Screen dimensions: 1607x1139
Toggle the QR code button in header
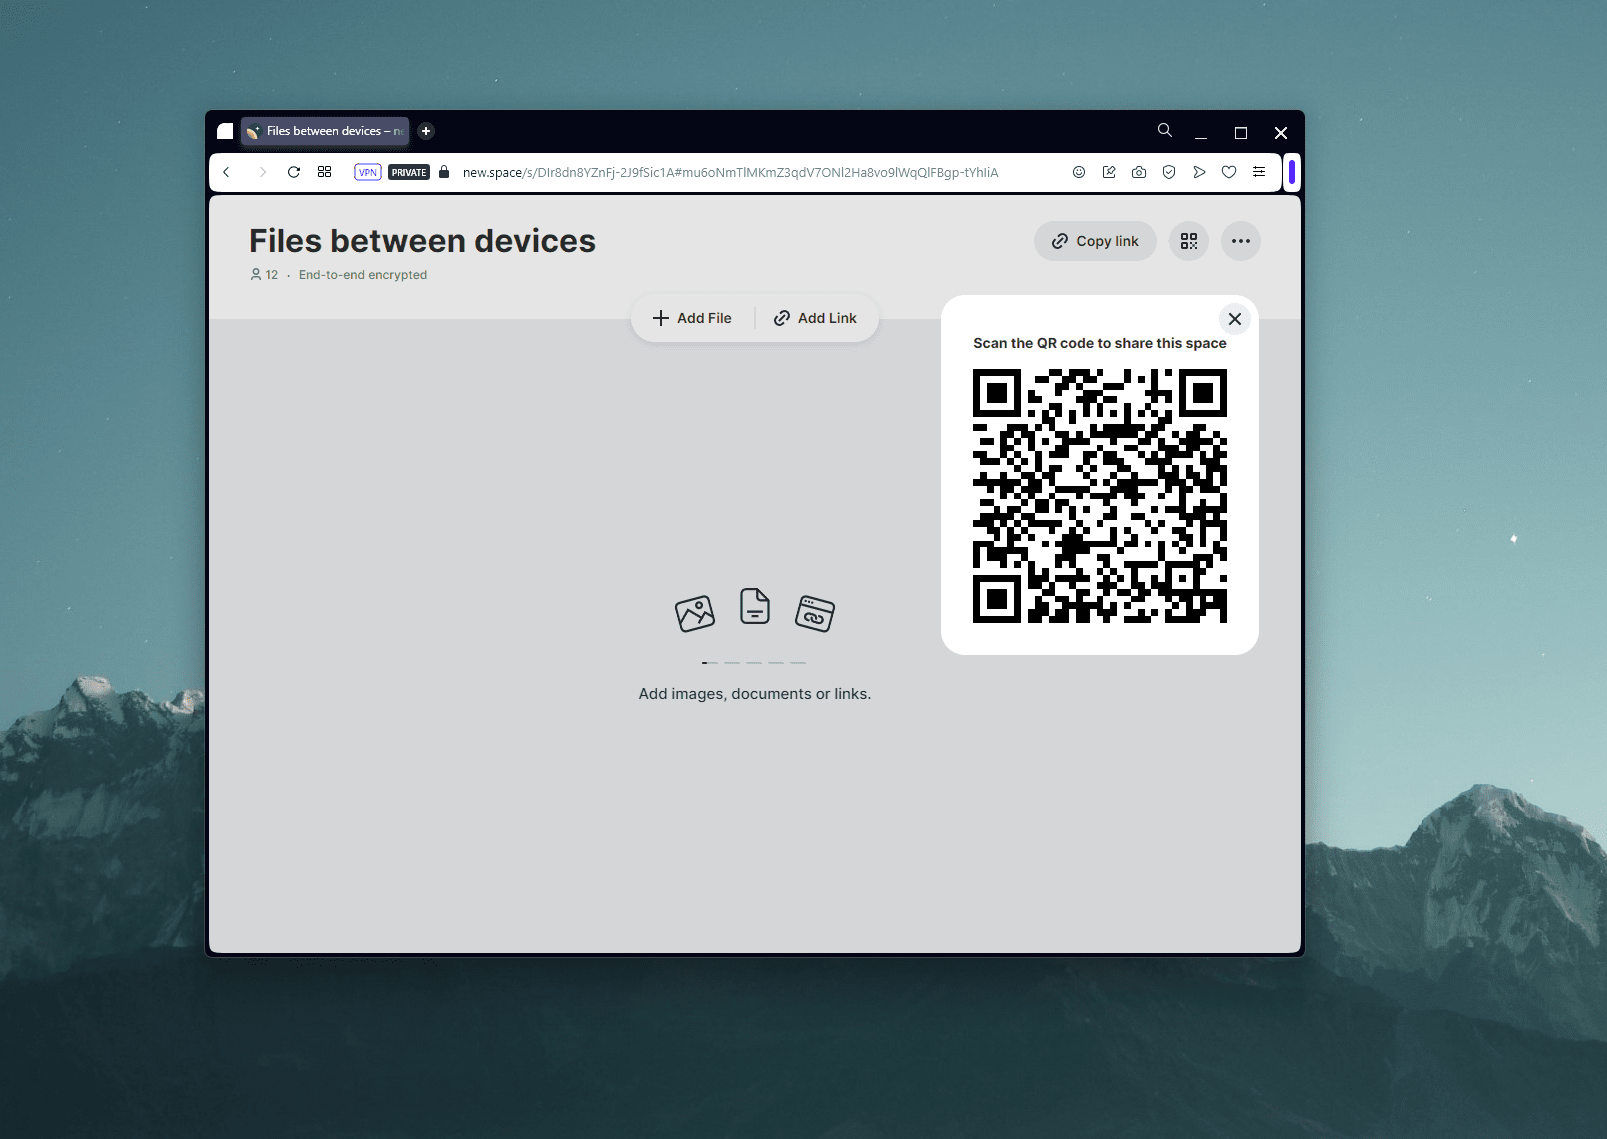(1189, 241)
